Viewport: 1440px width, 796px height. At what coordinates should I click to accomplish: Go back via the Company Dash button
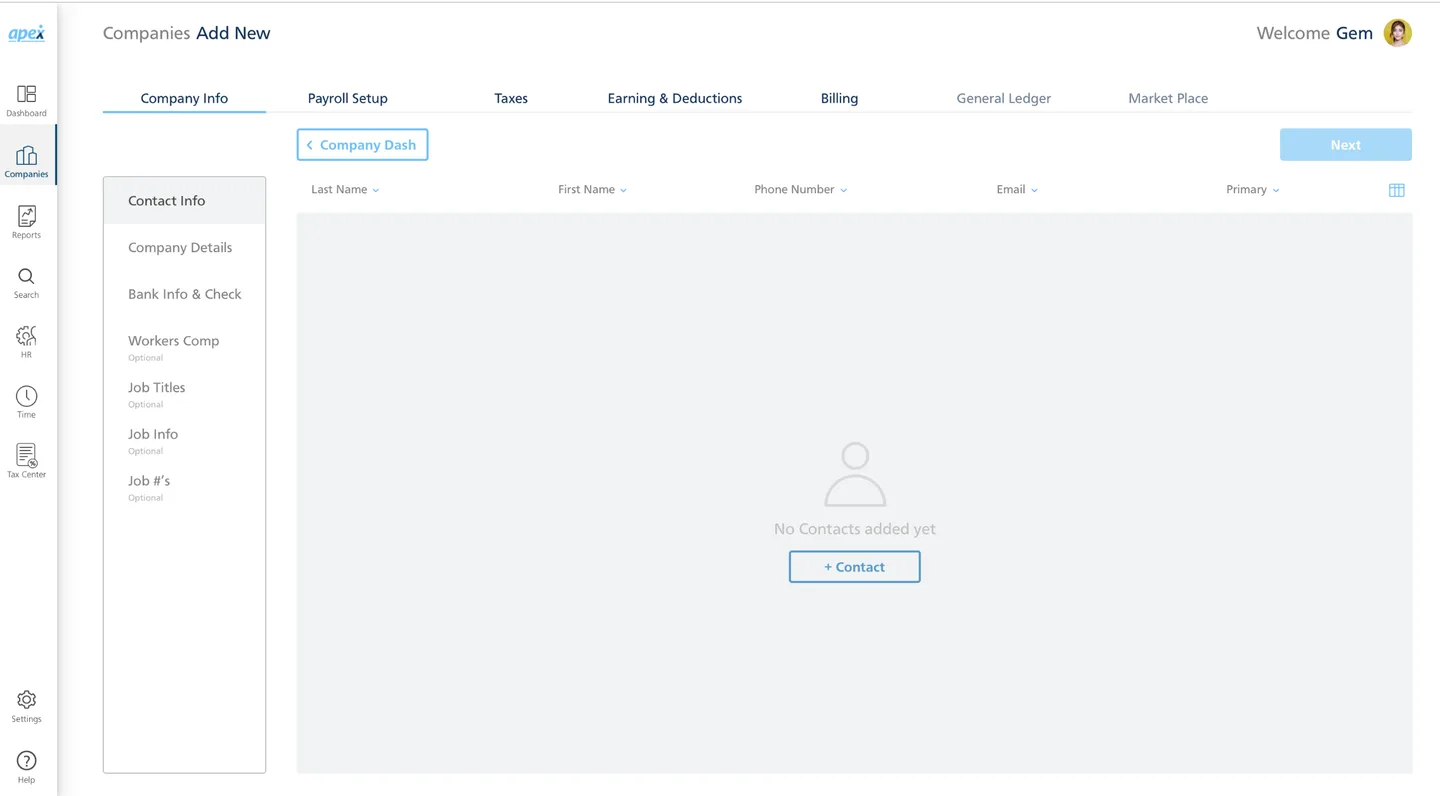(x=362, y=144)
